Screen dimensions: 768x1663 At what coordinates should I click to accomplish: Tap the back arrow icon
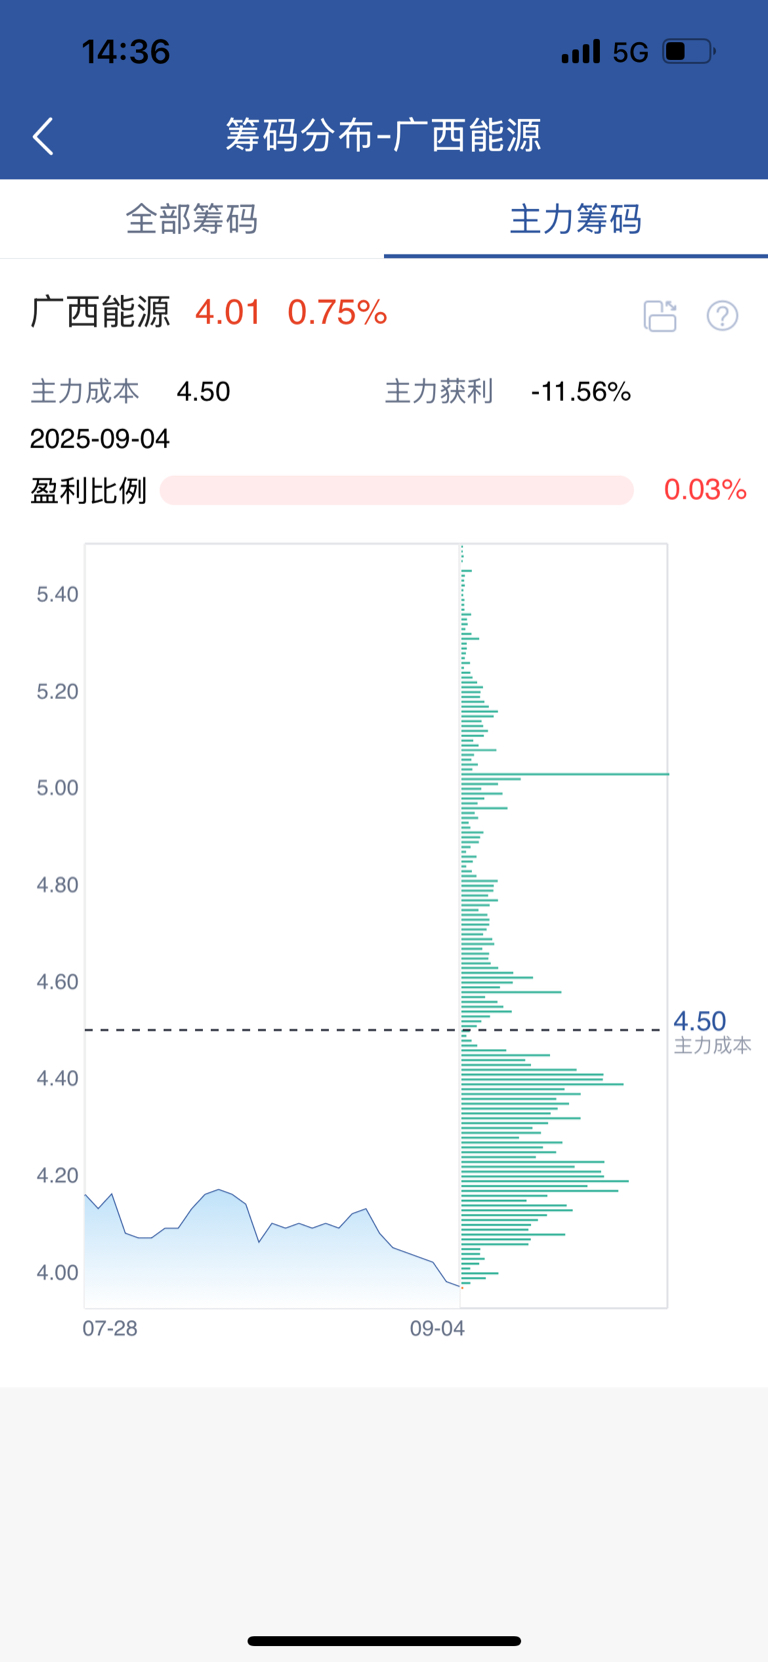click(x=43, y=136)
